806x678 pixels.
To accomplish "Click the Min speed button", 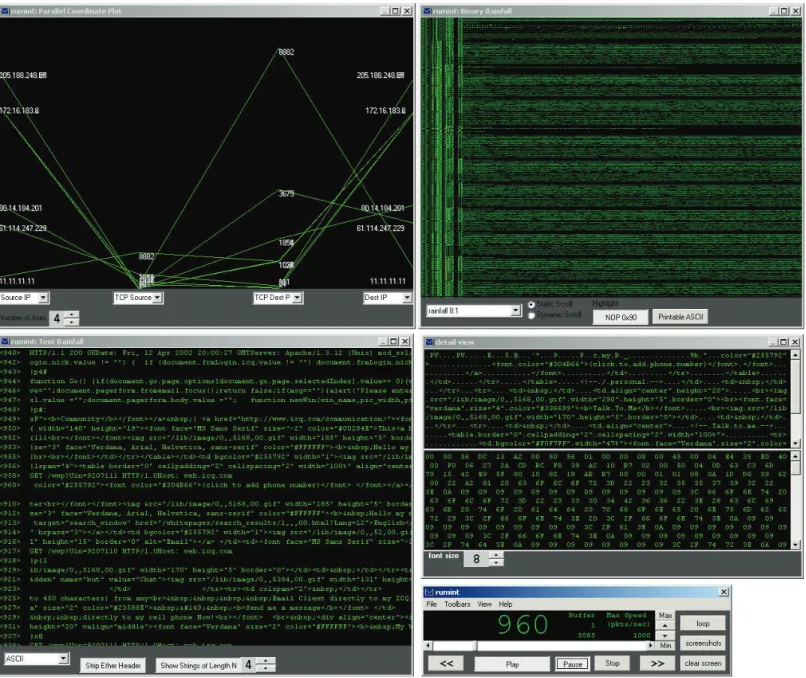I will pyautogui.click(x=665, y=646).
